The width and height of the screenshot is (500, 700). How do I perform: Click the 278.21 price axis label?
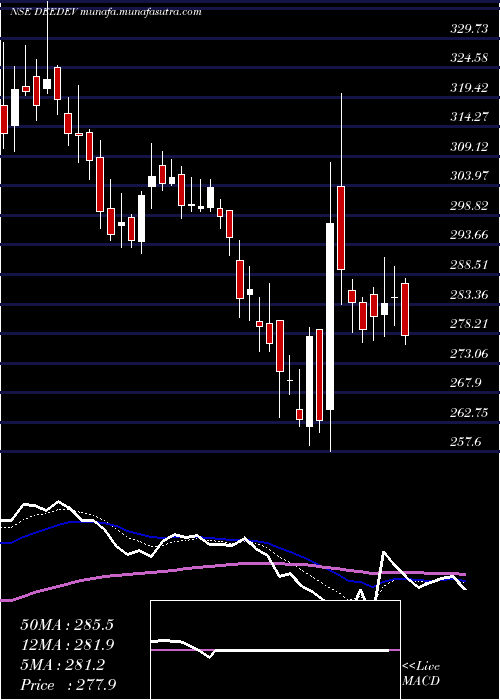(x=469, y=324)
